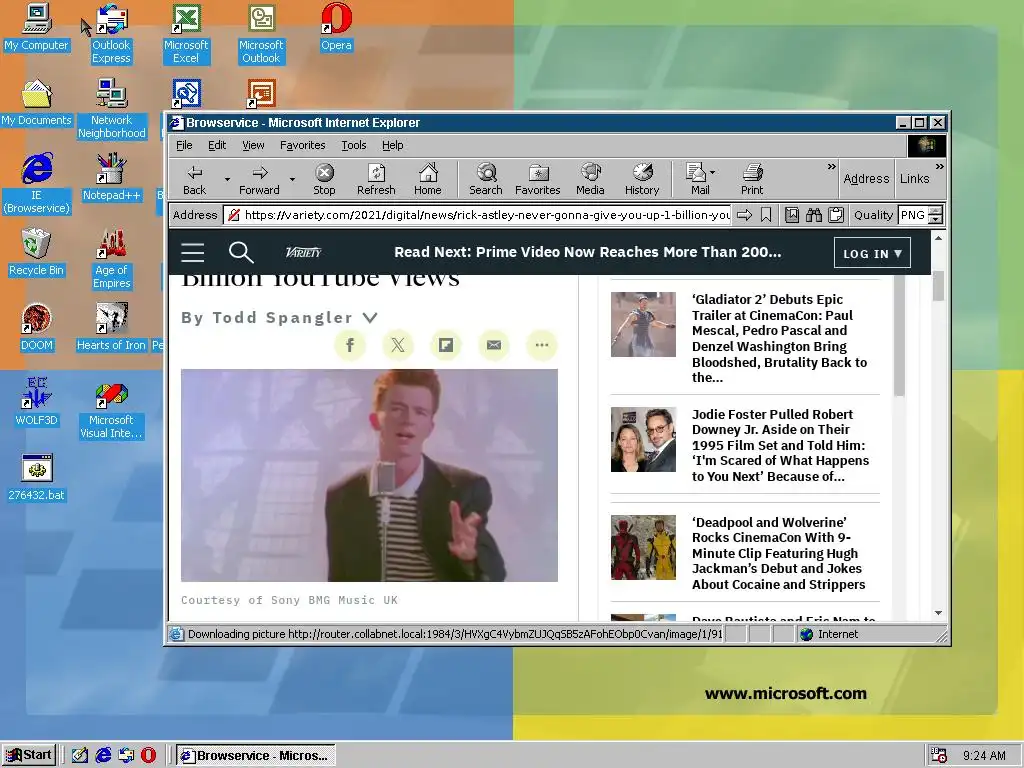
Task: Select the 276432.bat desktop file
Action: point(37,477)
